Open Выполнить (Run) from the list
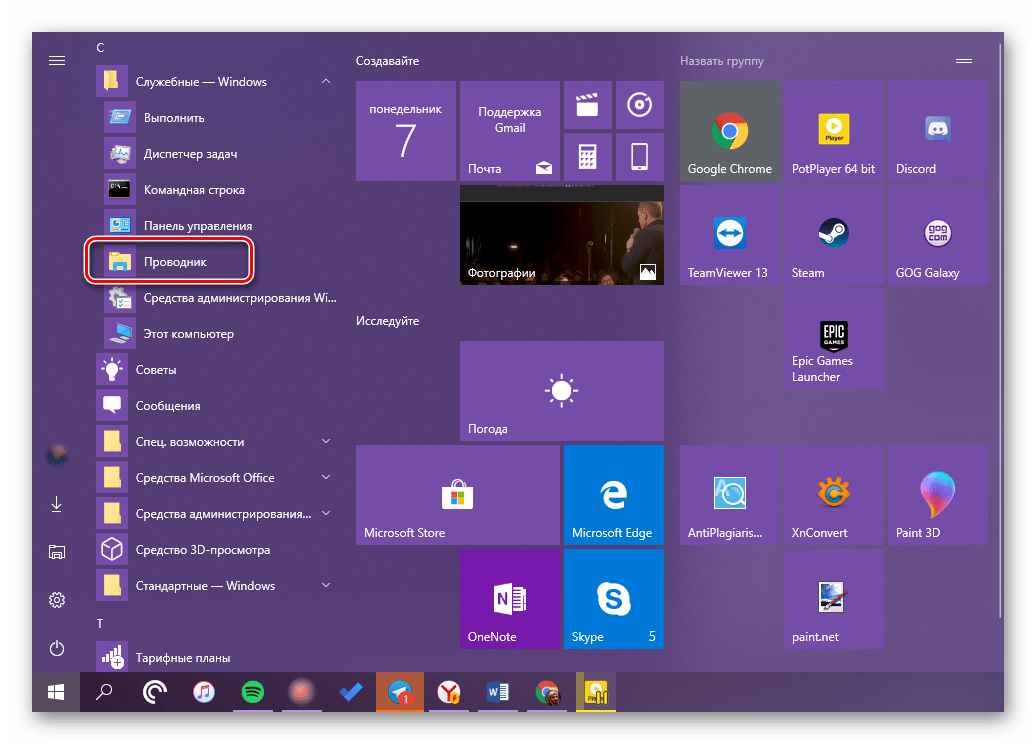1036x744 pixels. point(222,118)
